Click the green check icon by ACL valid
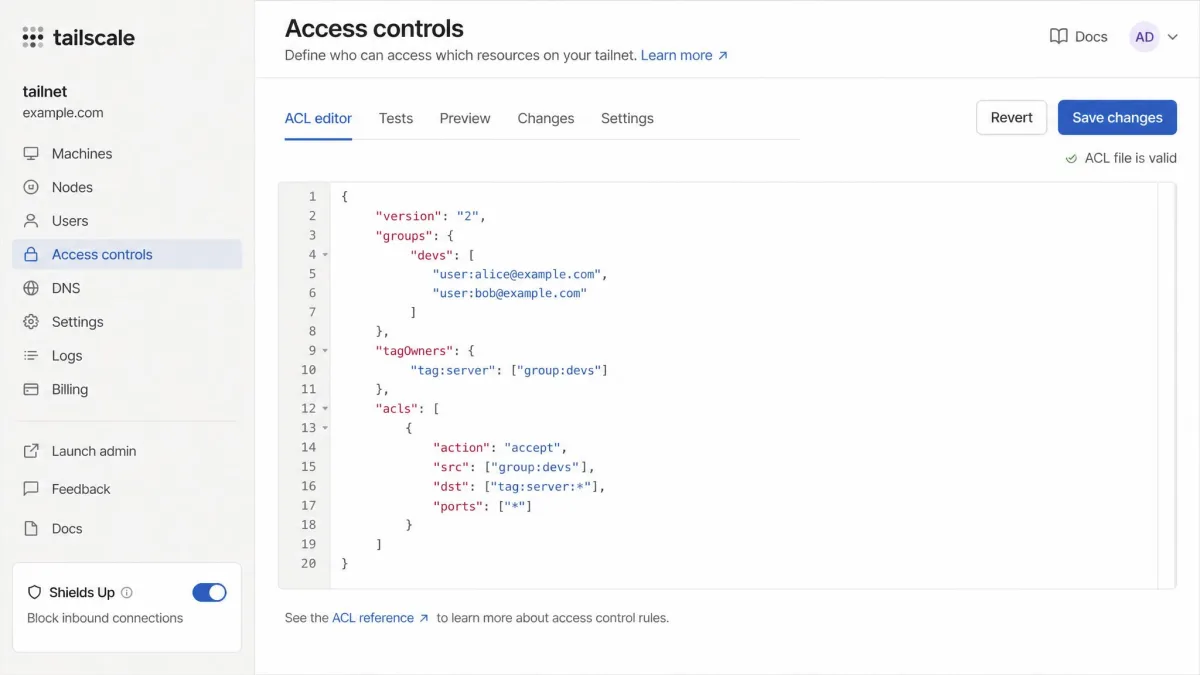Screen dimensions: 1200x675 tap(1072, 158)
